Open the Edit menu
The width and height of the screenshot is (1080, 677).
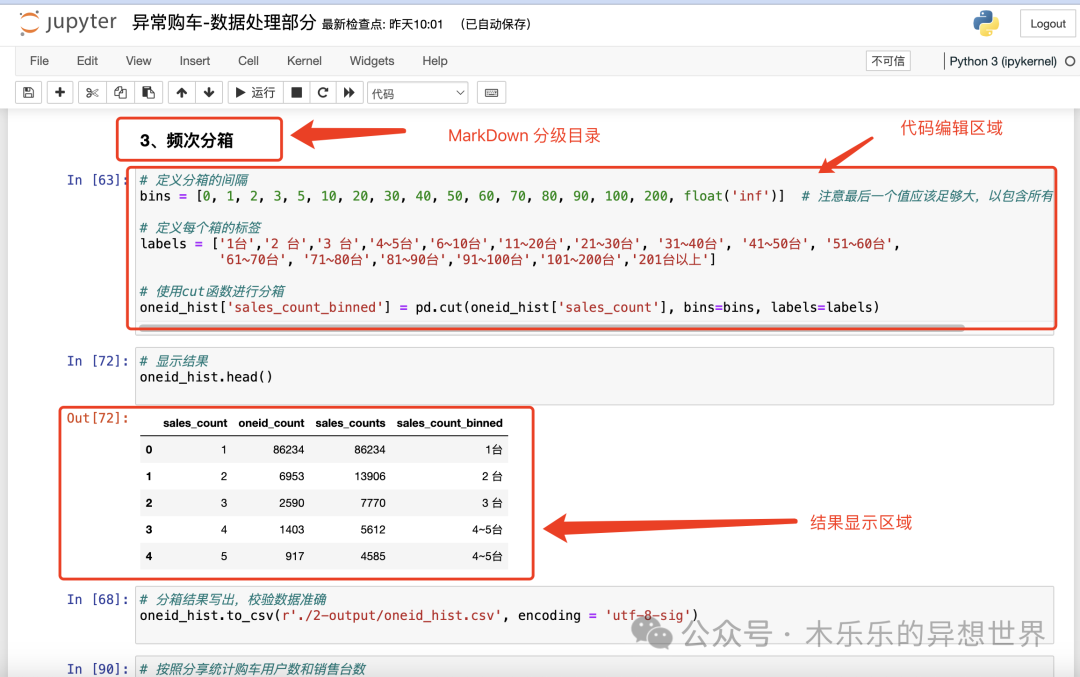tap(87, 61)
